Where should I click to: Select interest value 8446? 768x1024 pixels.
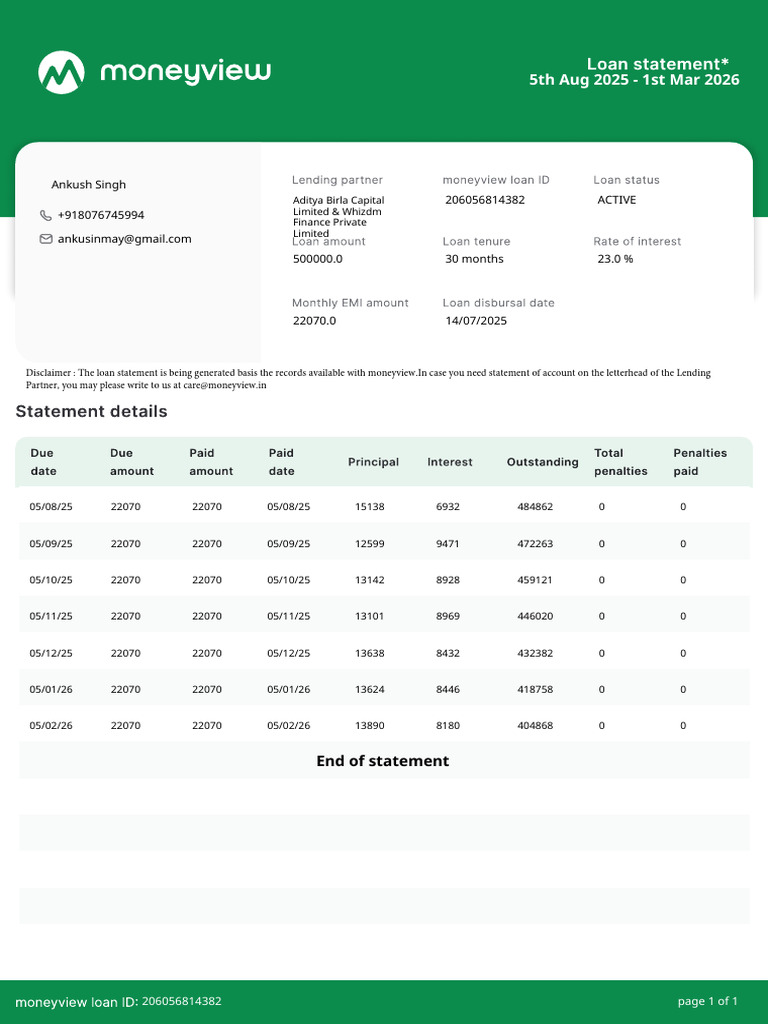(448, 689)
